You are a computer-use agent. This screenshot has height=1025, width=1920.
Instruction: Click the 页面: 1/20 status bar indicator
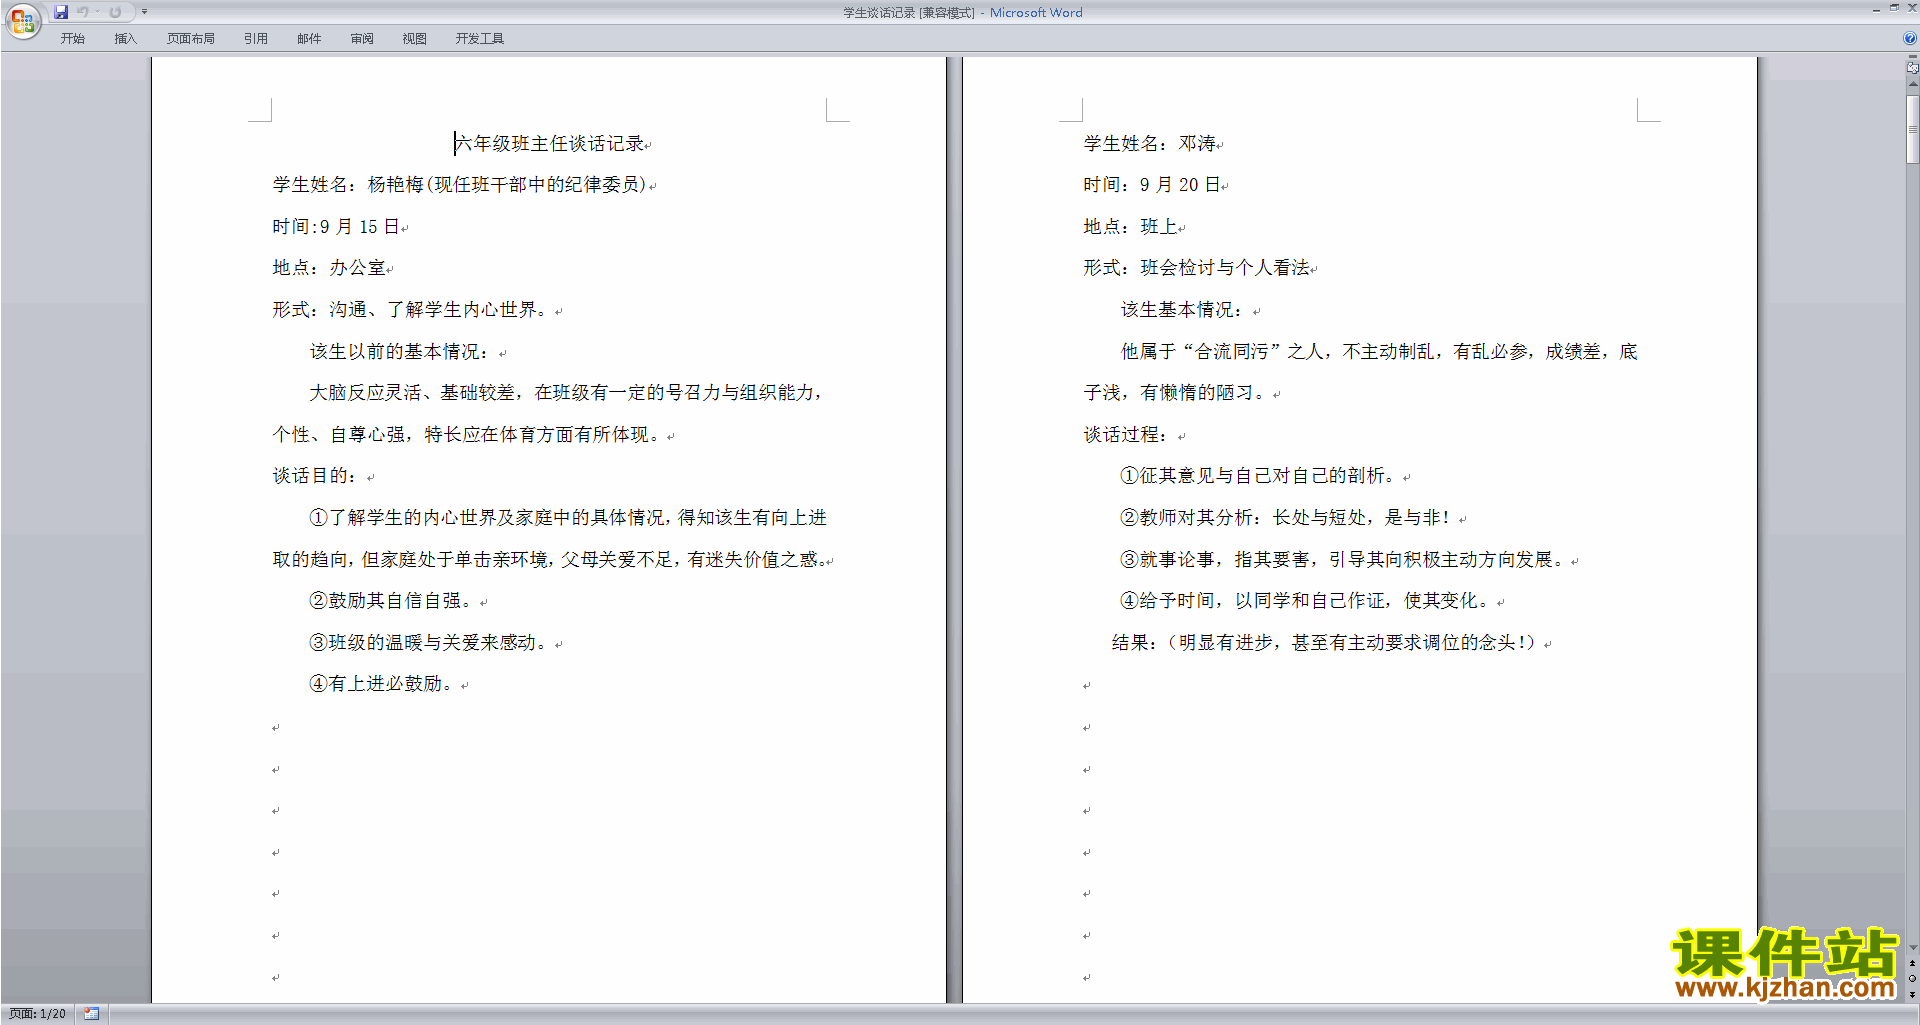(38, 1014)
